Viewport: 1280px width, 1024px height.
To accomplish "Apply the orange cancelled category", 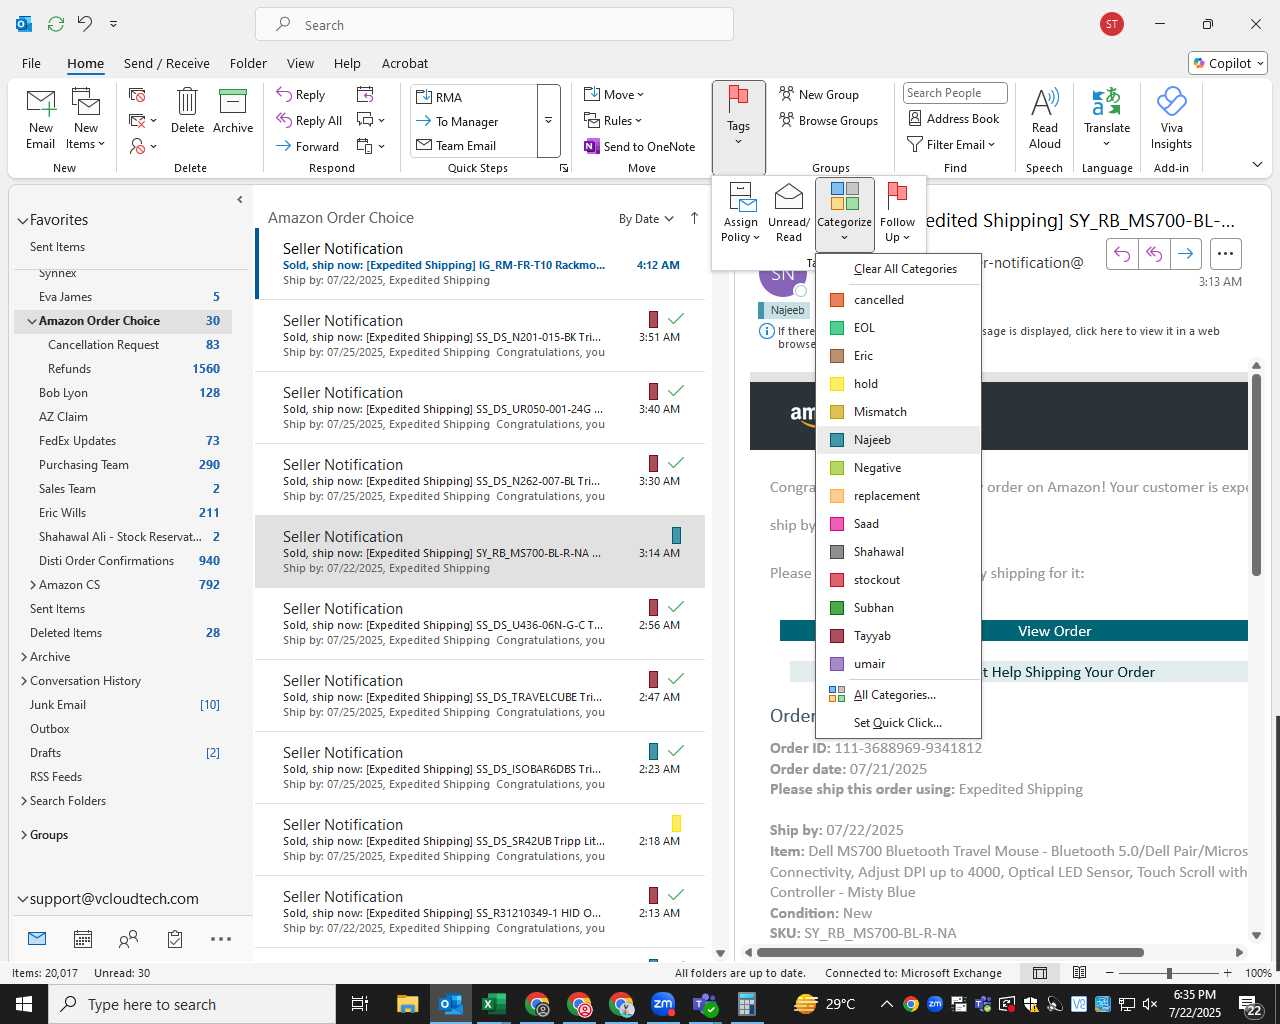I will (x=898, y=300).
